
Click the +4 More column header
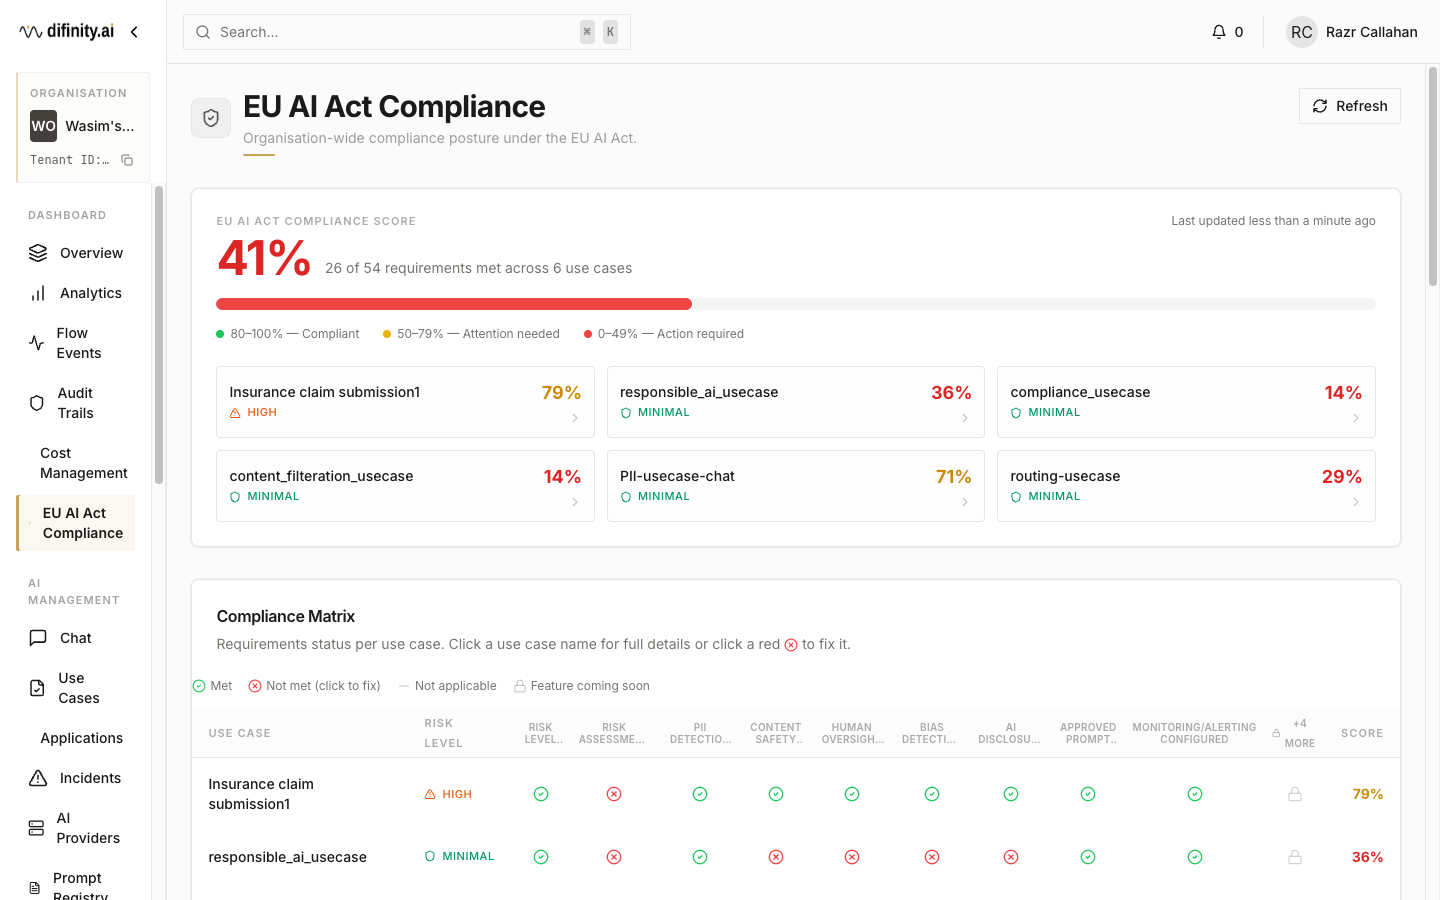pos(1296,733)
